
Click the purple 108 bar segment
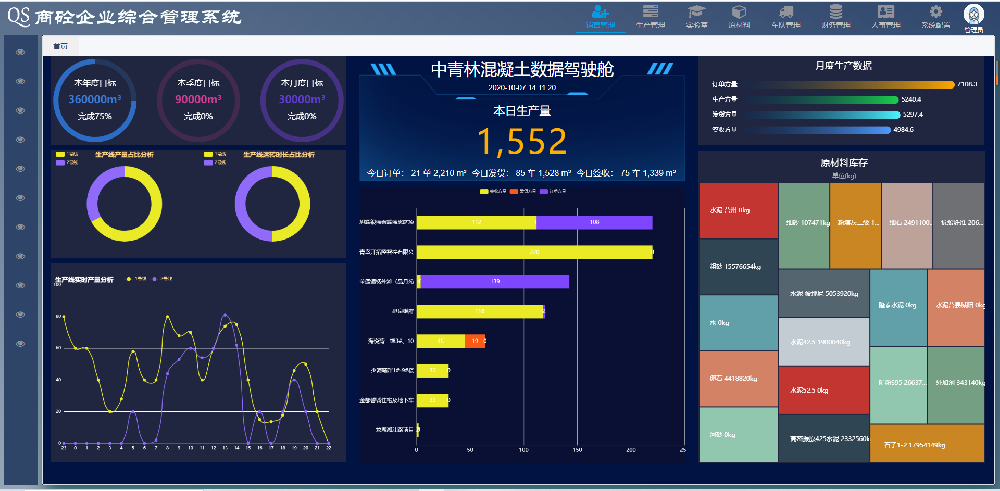click(x=594, y=223)
